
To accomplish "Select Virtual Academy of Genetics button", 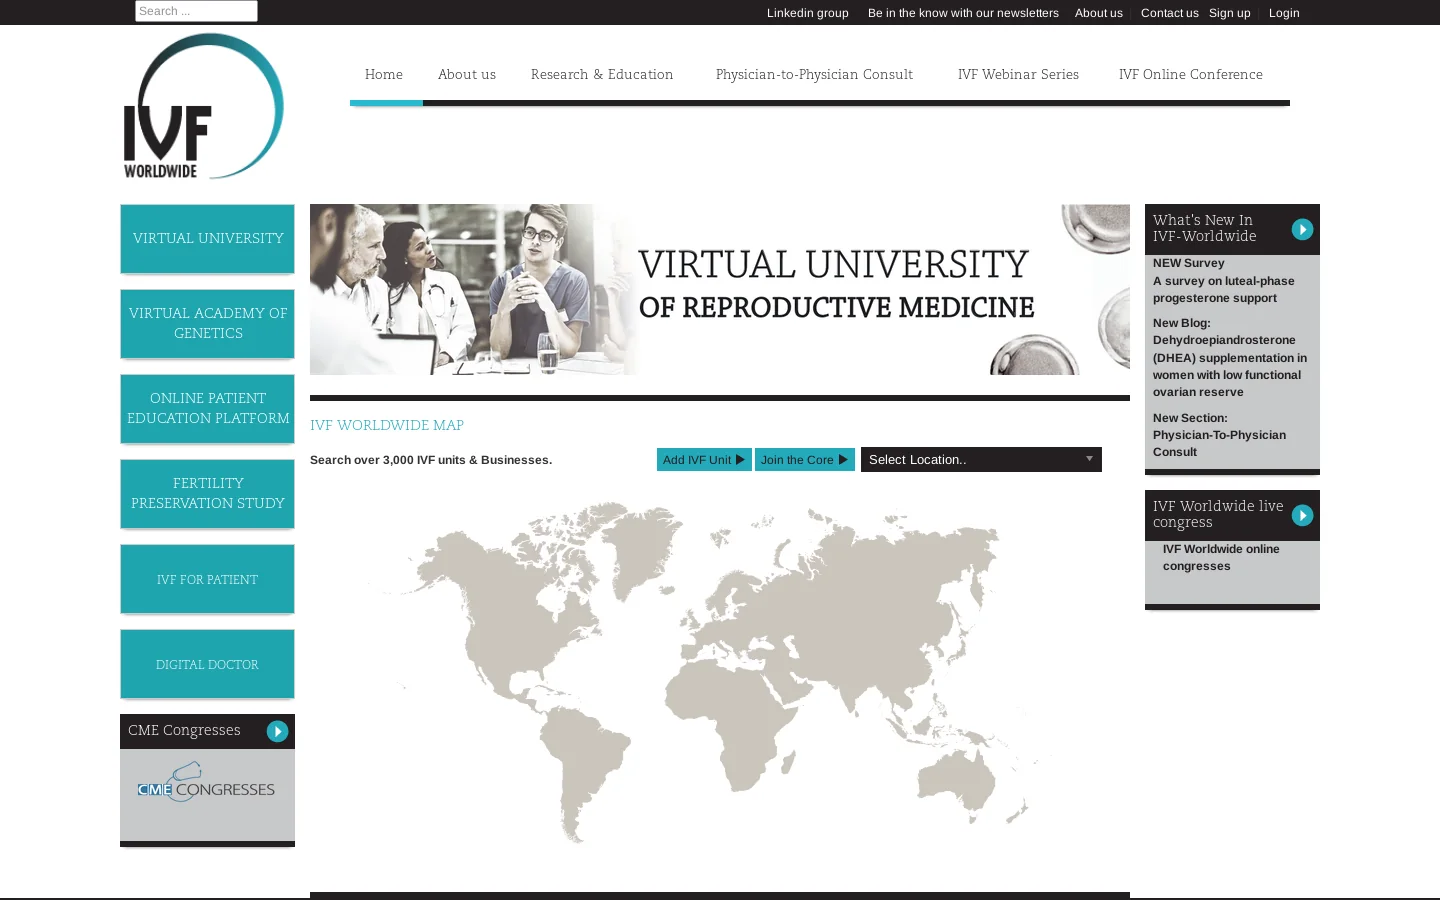I will point(208,323).
